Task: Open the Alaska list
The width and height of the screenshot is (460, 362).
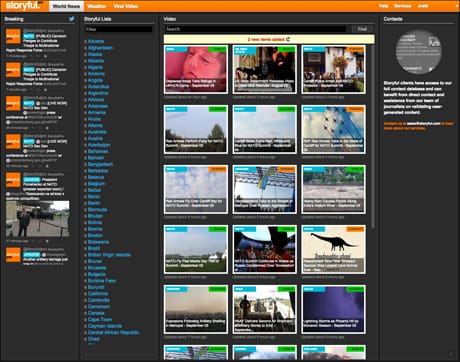Action: [x=95, y=54]
